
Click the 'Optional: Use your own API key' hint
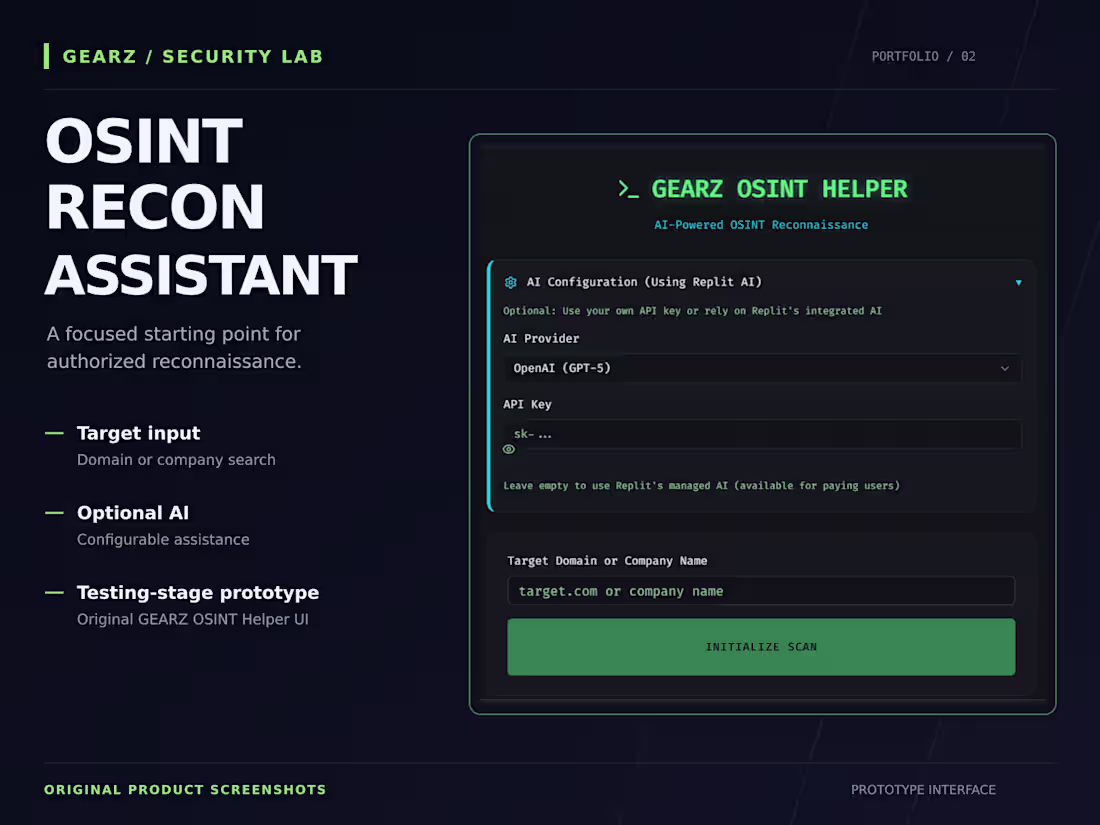692,311
